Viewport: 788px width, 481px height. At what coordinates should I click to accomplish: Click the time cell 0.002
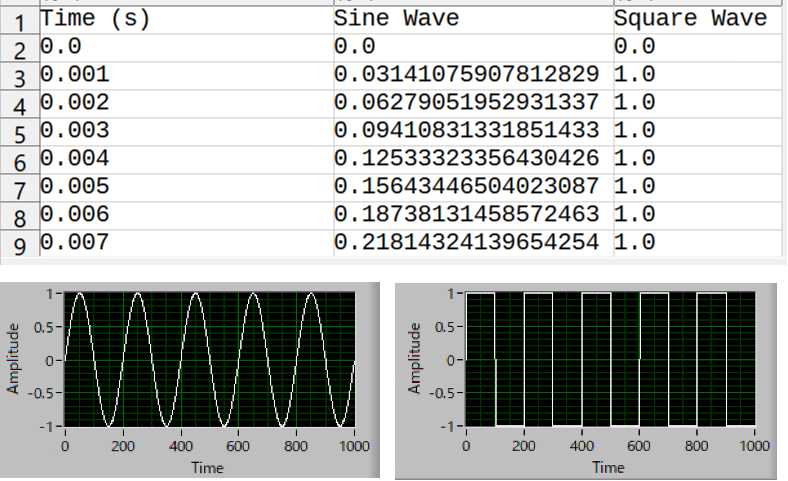point(186,105)
